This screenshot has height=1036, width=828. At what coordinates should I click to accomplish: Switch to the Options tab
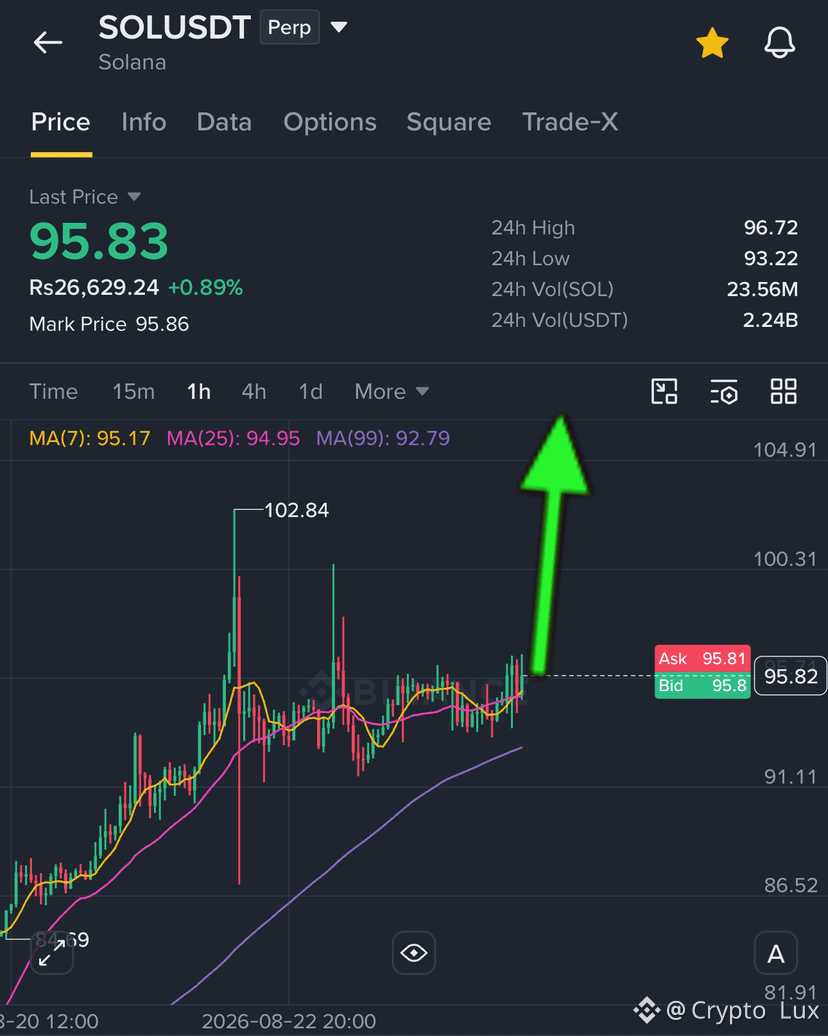tap(330, 122)
